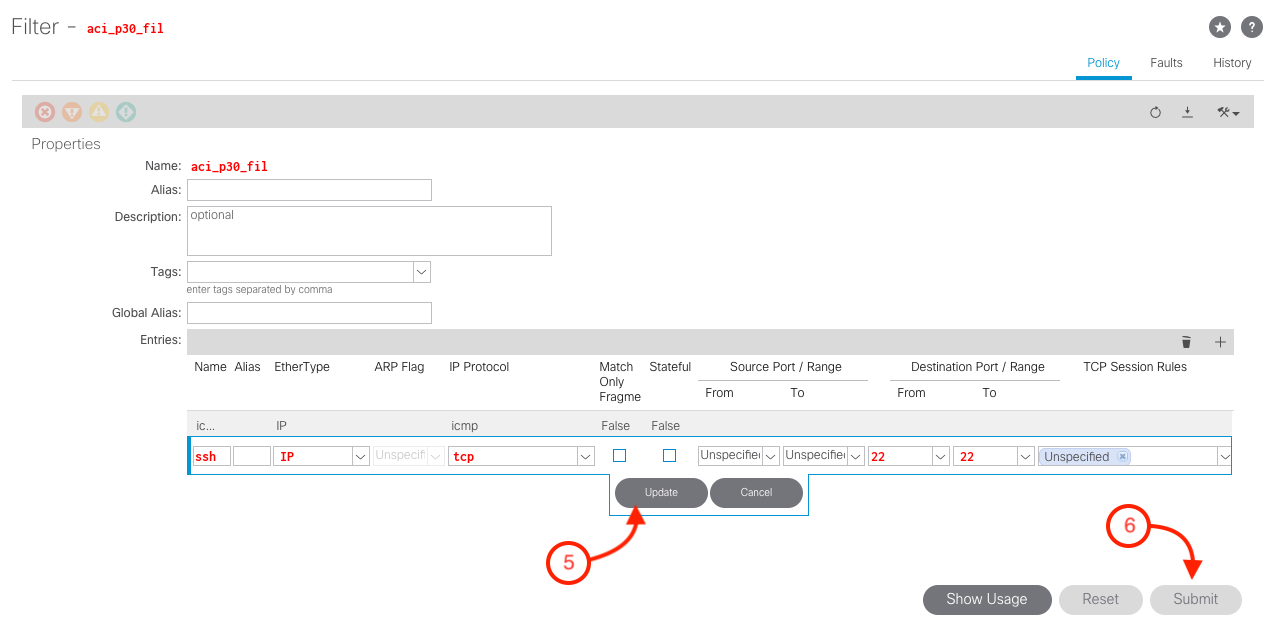This screenshot has height=631, width=1273.
Task: Click the red critical fault icon
Action: [x=45, y=112]
